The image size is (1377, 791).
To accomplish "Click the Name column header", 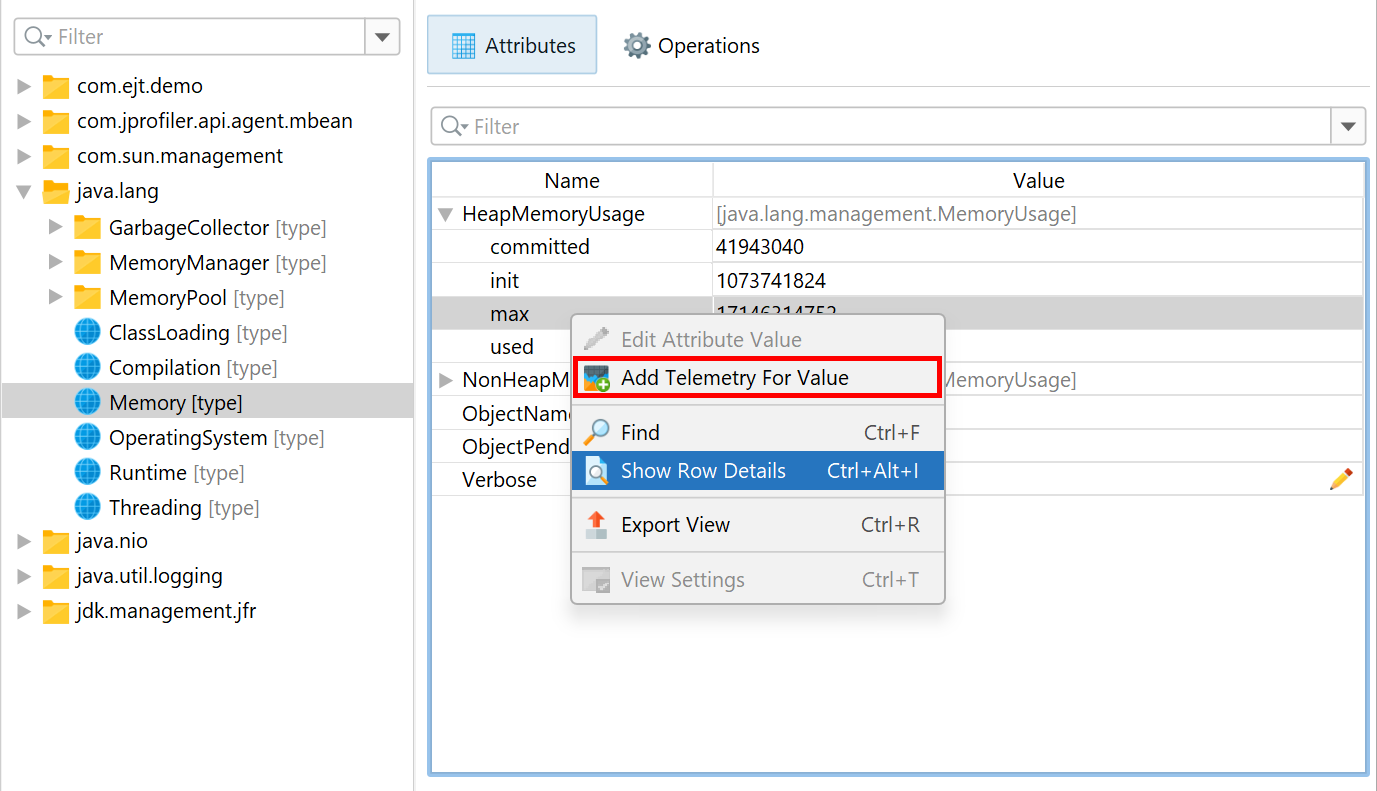I will click(x=572, y=181).
